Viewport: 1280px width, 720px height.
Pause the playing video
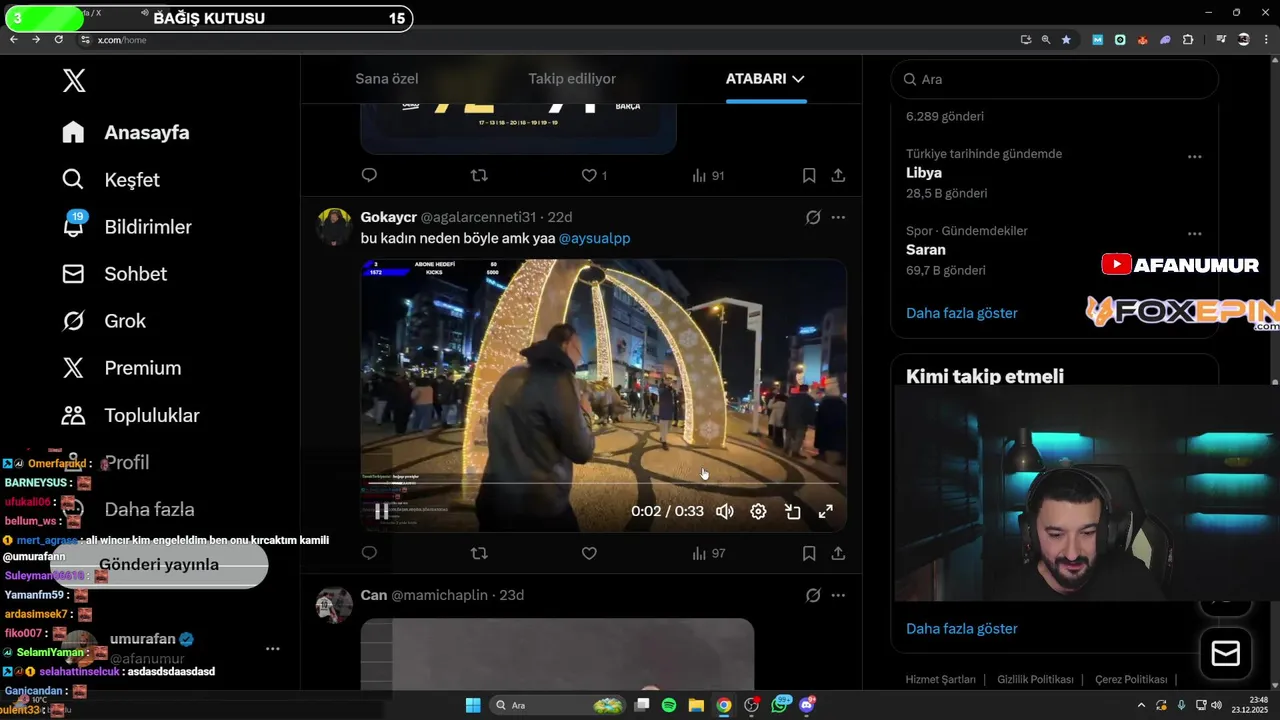pos(381,511)
